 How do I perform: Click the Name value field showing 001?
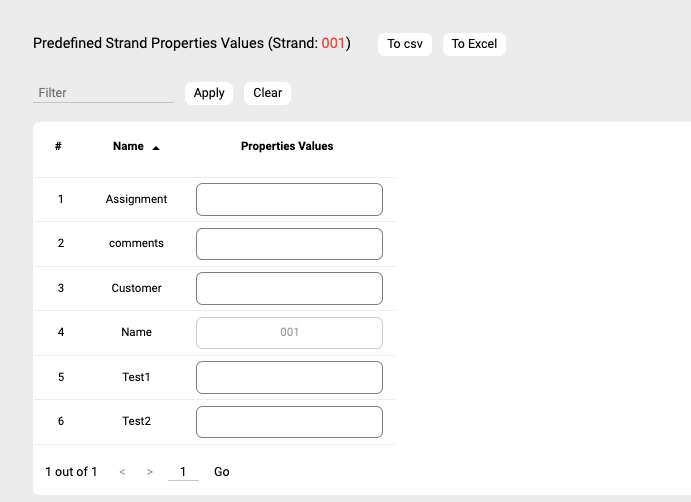[289, 333]
